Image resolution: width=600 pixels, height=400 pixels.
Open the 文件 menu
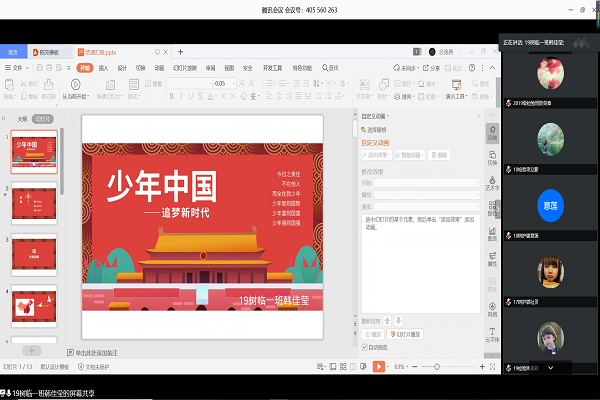coord(17,68)
